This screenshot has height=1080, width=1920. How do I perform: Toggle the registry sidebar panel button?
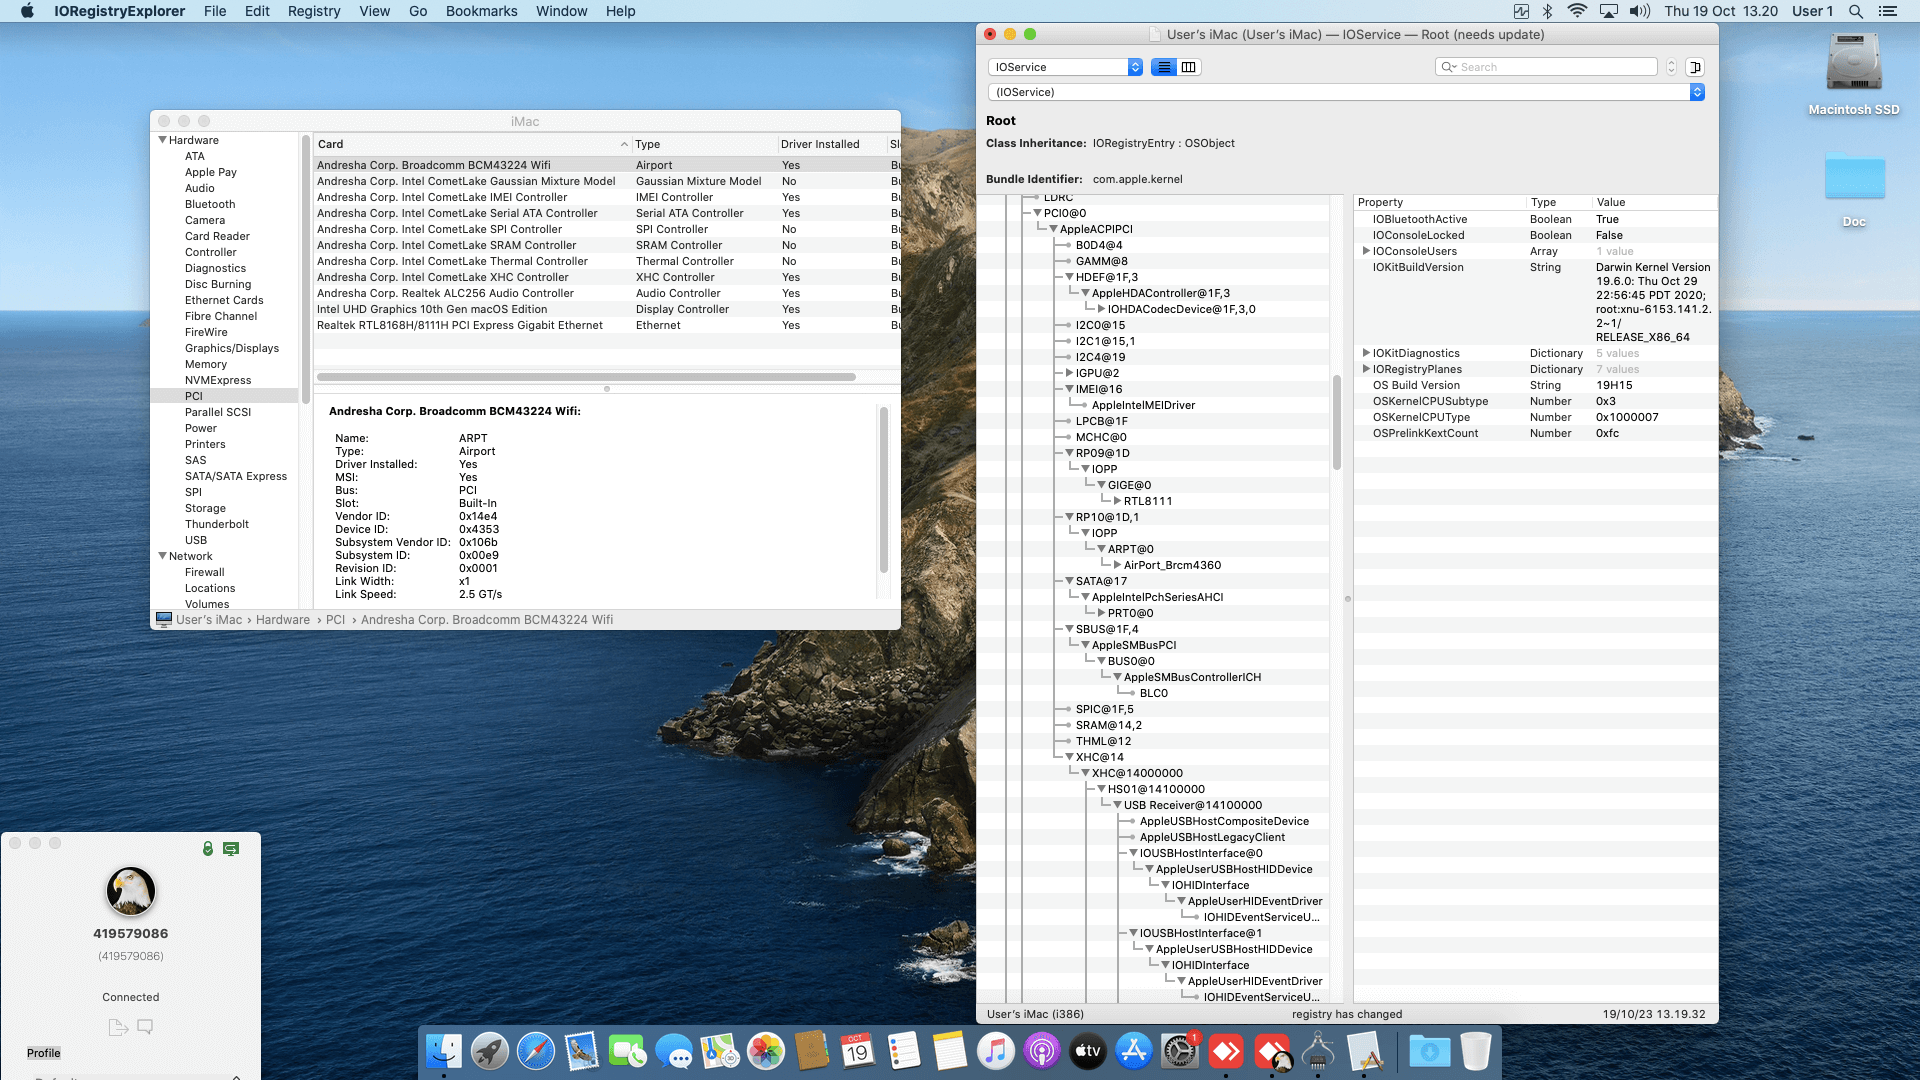point(1695,67)
